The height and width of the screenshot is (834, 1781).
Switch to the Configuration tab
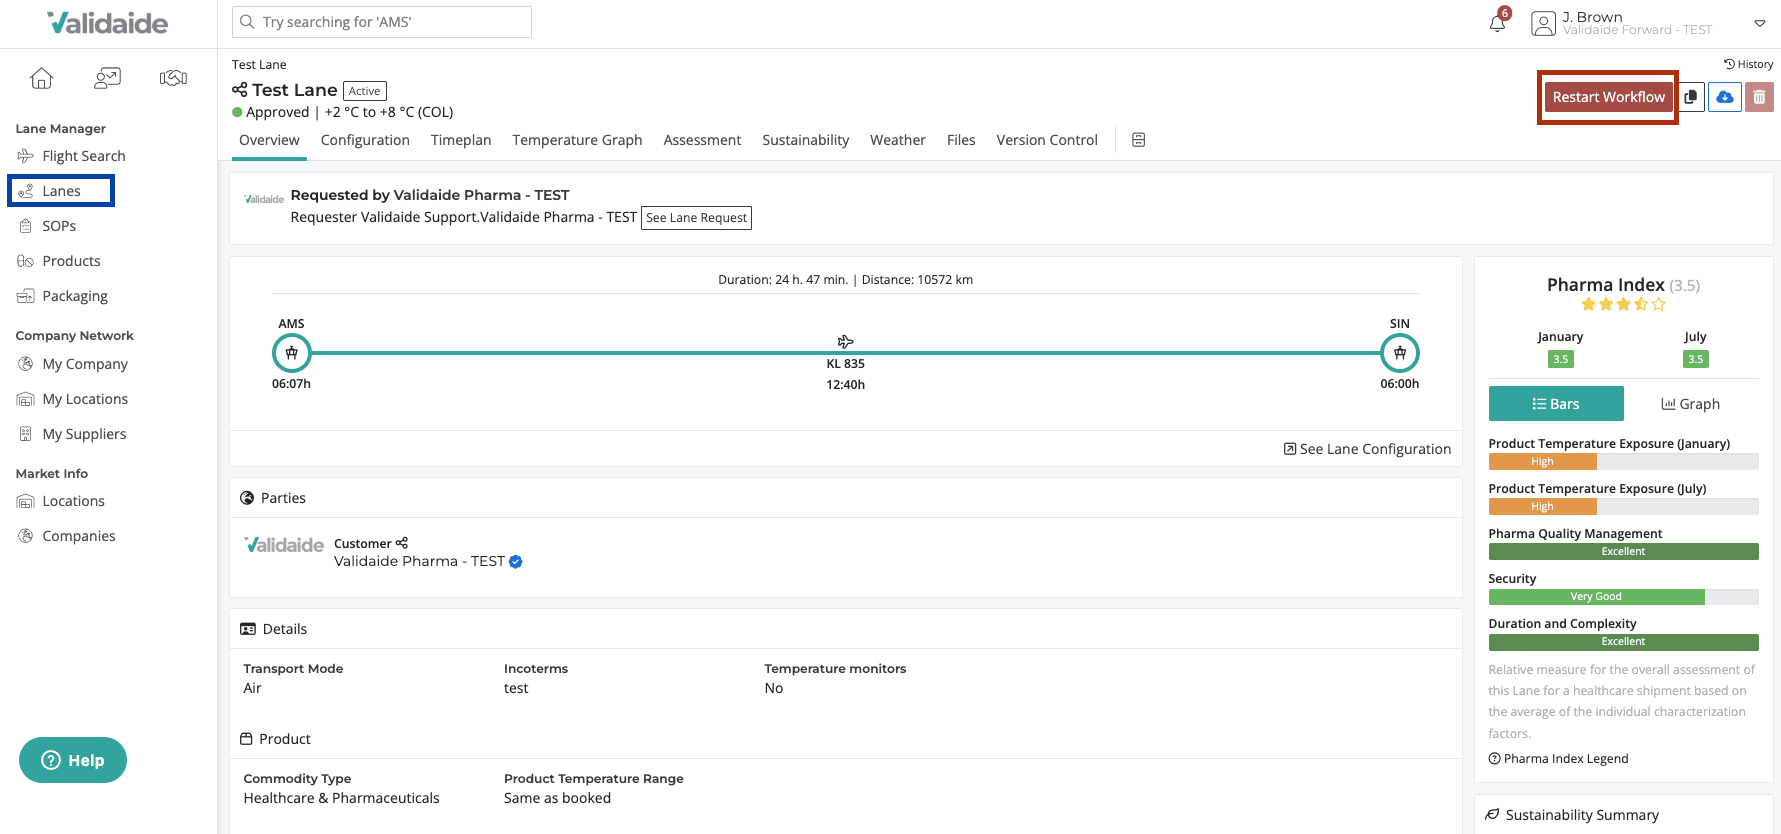point(365,140)
